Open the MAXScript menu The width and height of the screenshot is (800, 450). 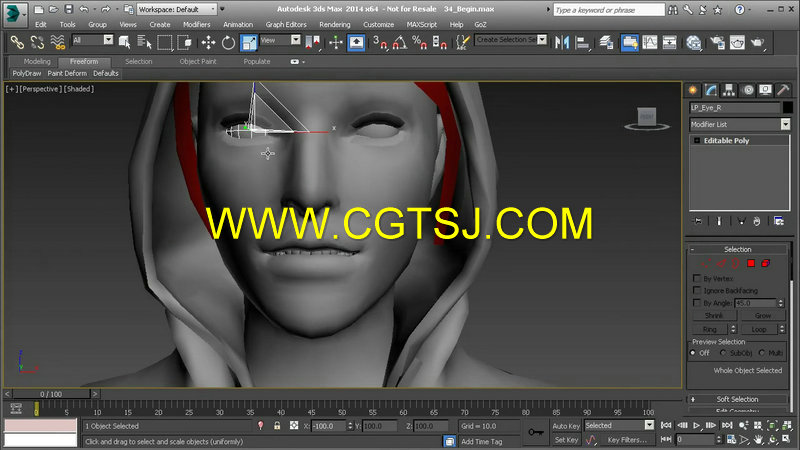click(x=421, y=24)
